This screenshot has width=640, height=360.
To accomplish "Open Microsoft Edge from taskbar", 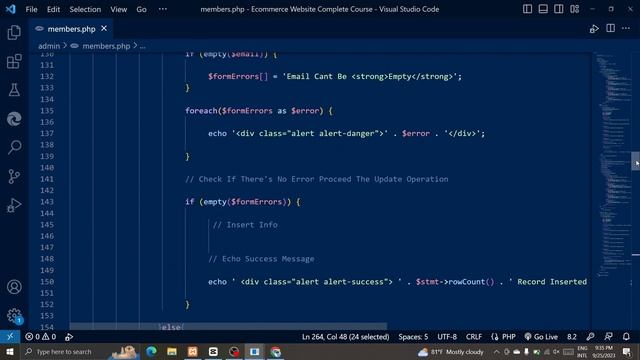I will [151, 351].
